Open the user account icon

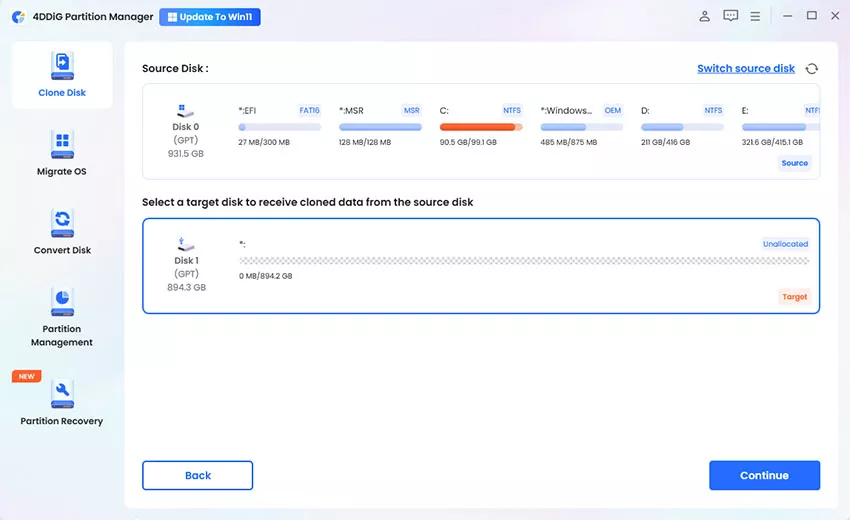coord(704,16)
